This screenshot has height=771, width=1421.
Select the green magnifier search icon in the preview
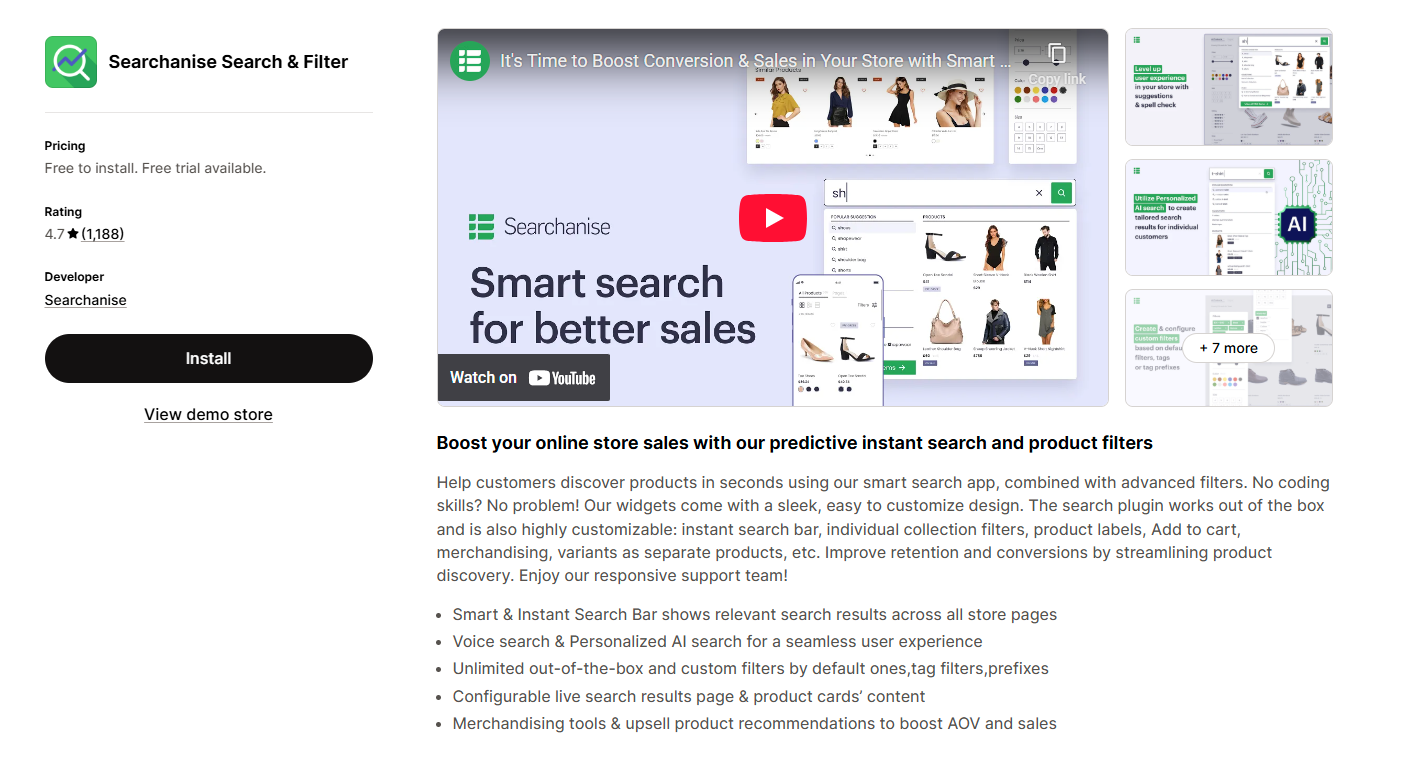1061,192
